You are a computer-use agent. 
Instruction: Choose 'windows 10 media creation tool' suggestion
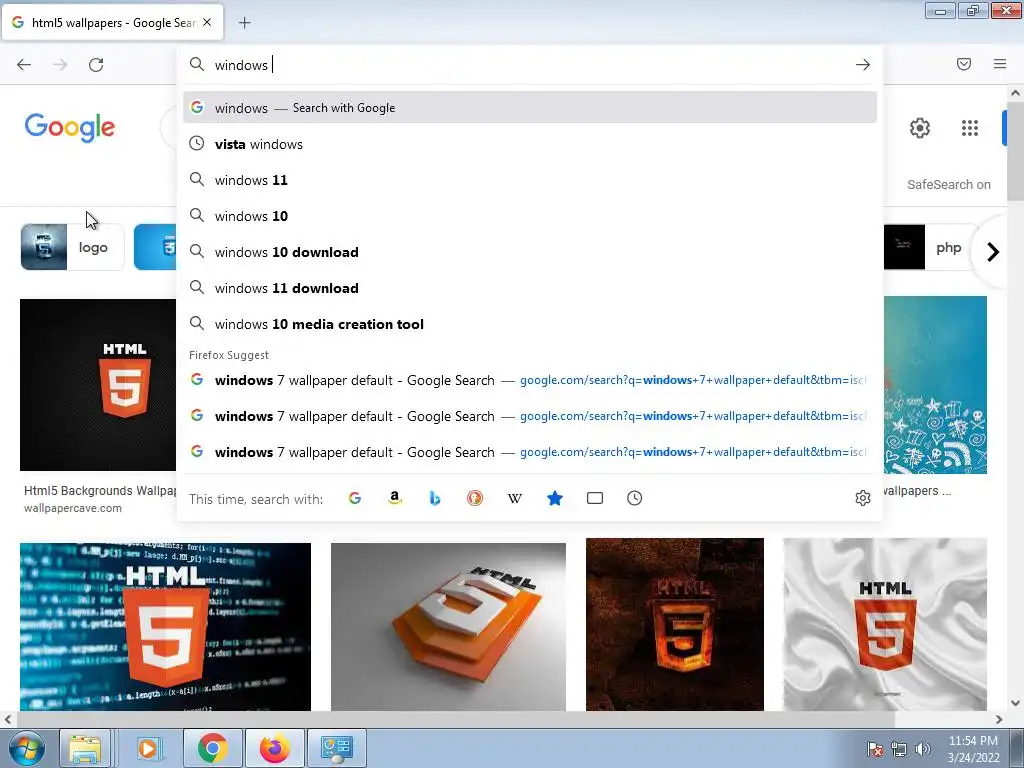530,324
